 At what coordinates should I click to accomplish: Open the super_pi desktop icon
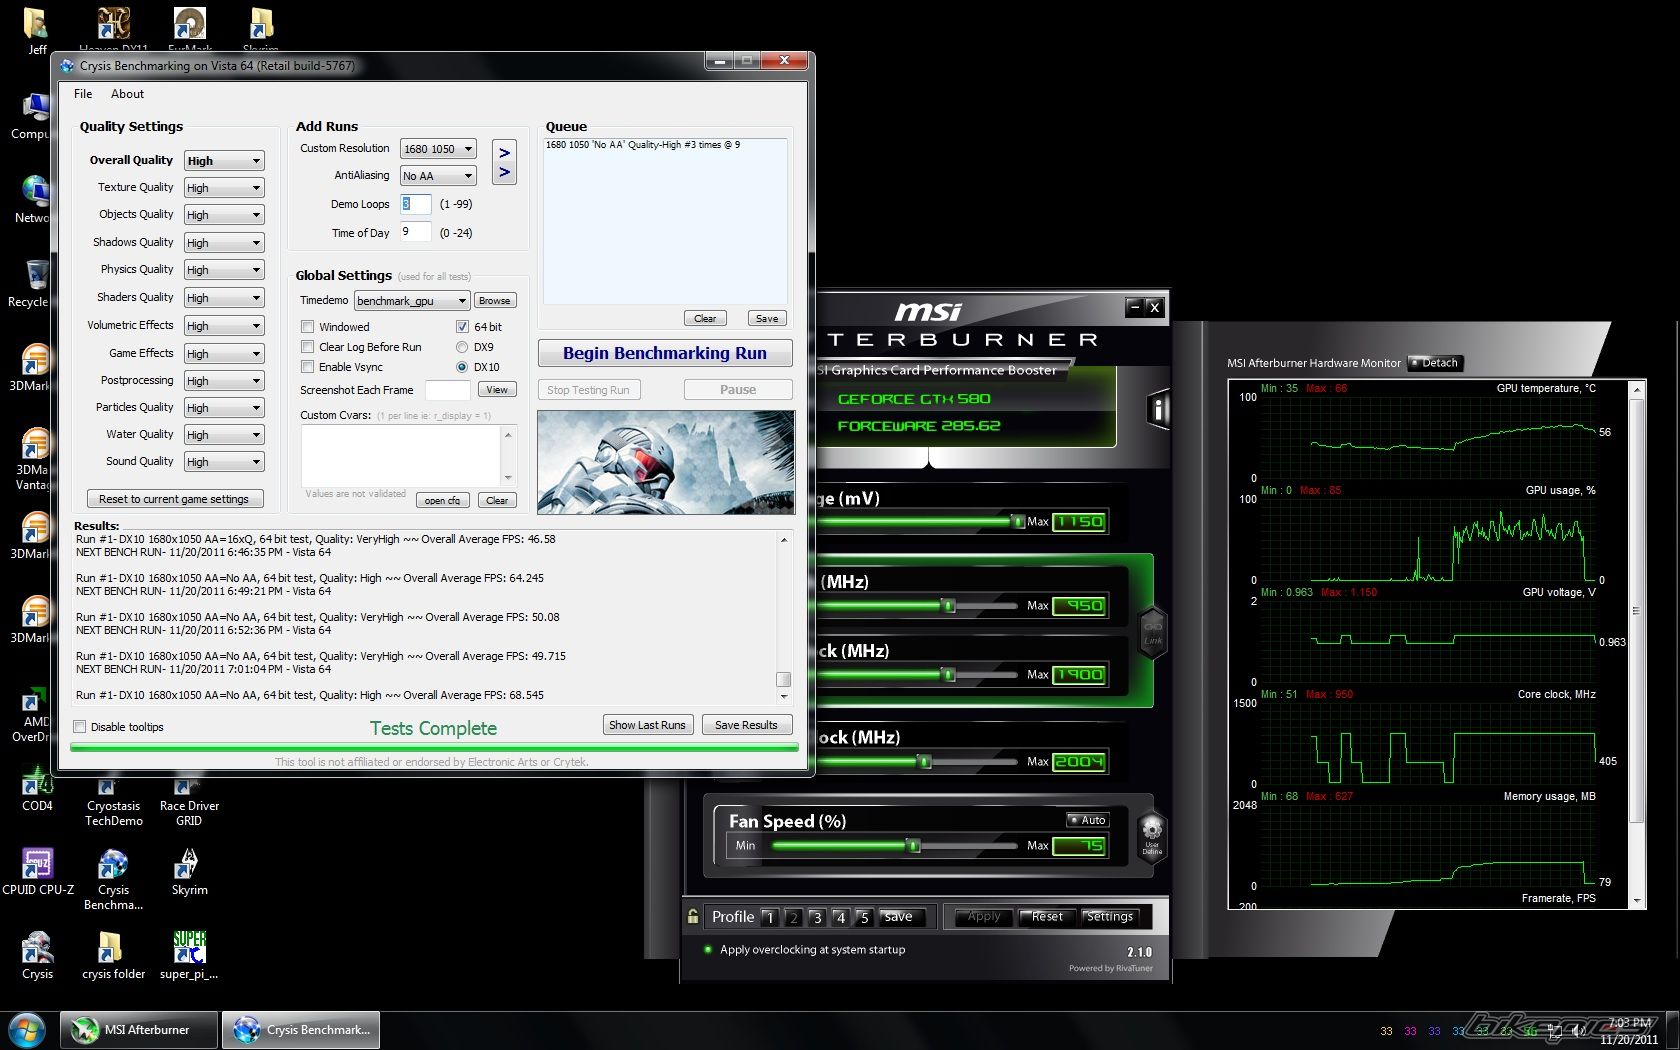click(189, 955)
